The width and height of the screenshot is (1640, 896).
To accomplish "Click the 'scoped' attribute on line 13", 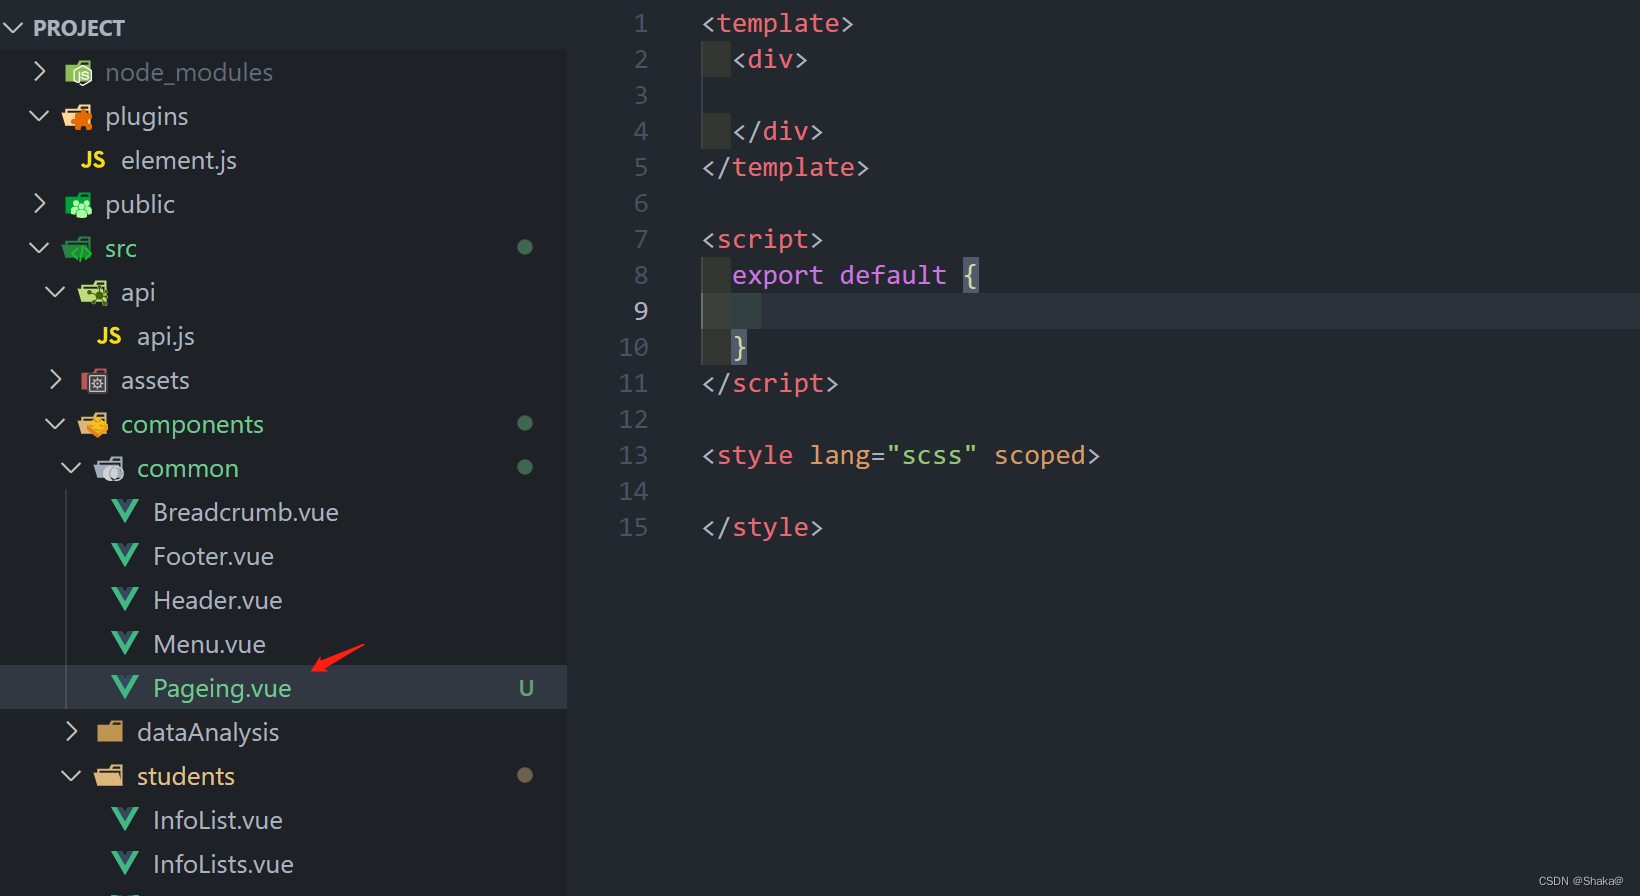I will point(1040,455).
